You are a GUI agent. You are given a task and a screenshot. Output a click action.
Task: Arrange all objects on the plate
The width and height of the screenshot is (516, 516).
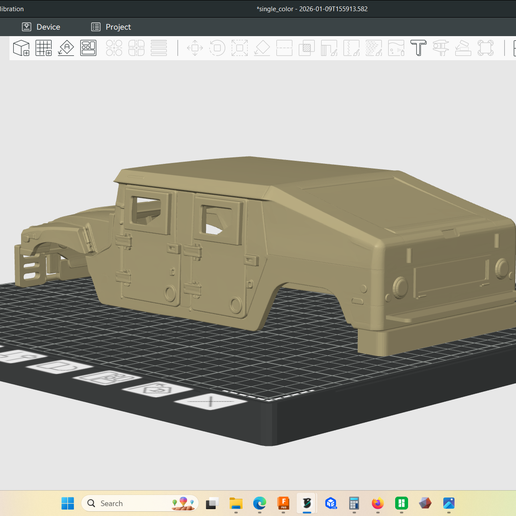click(88, 48)
